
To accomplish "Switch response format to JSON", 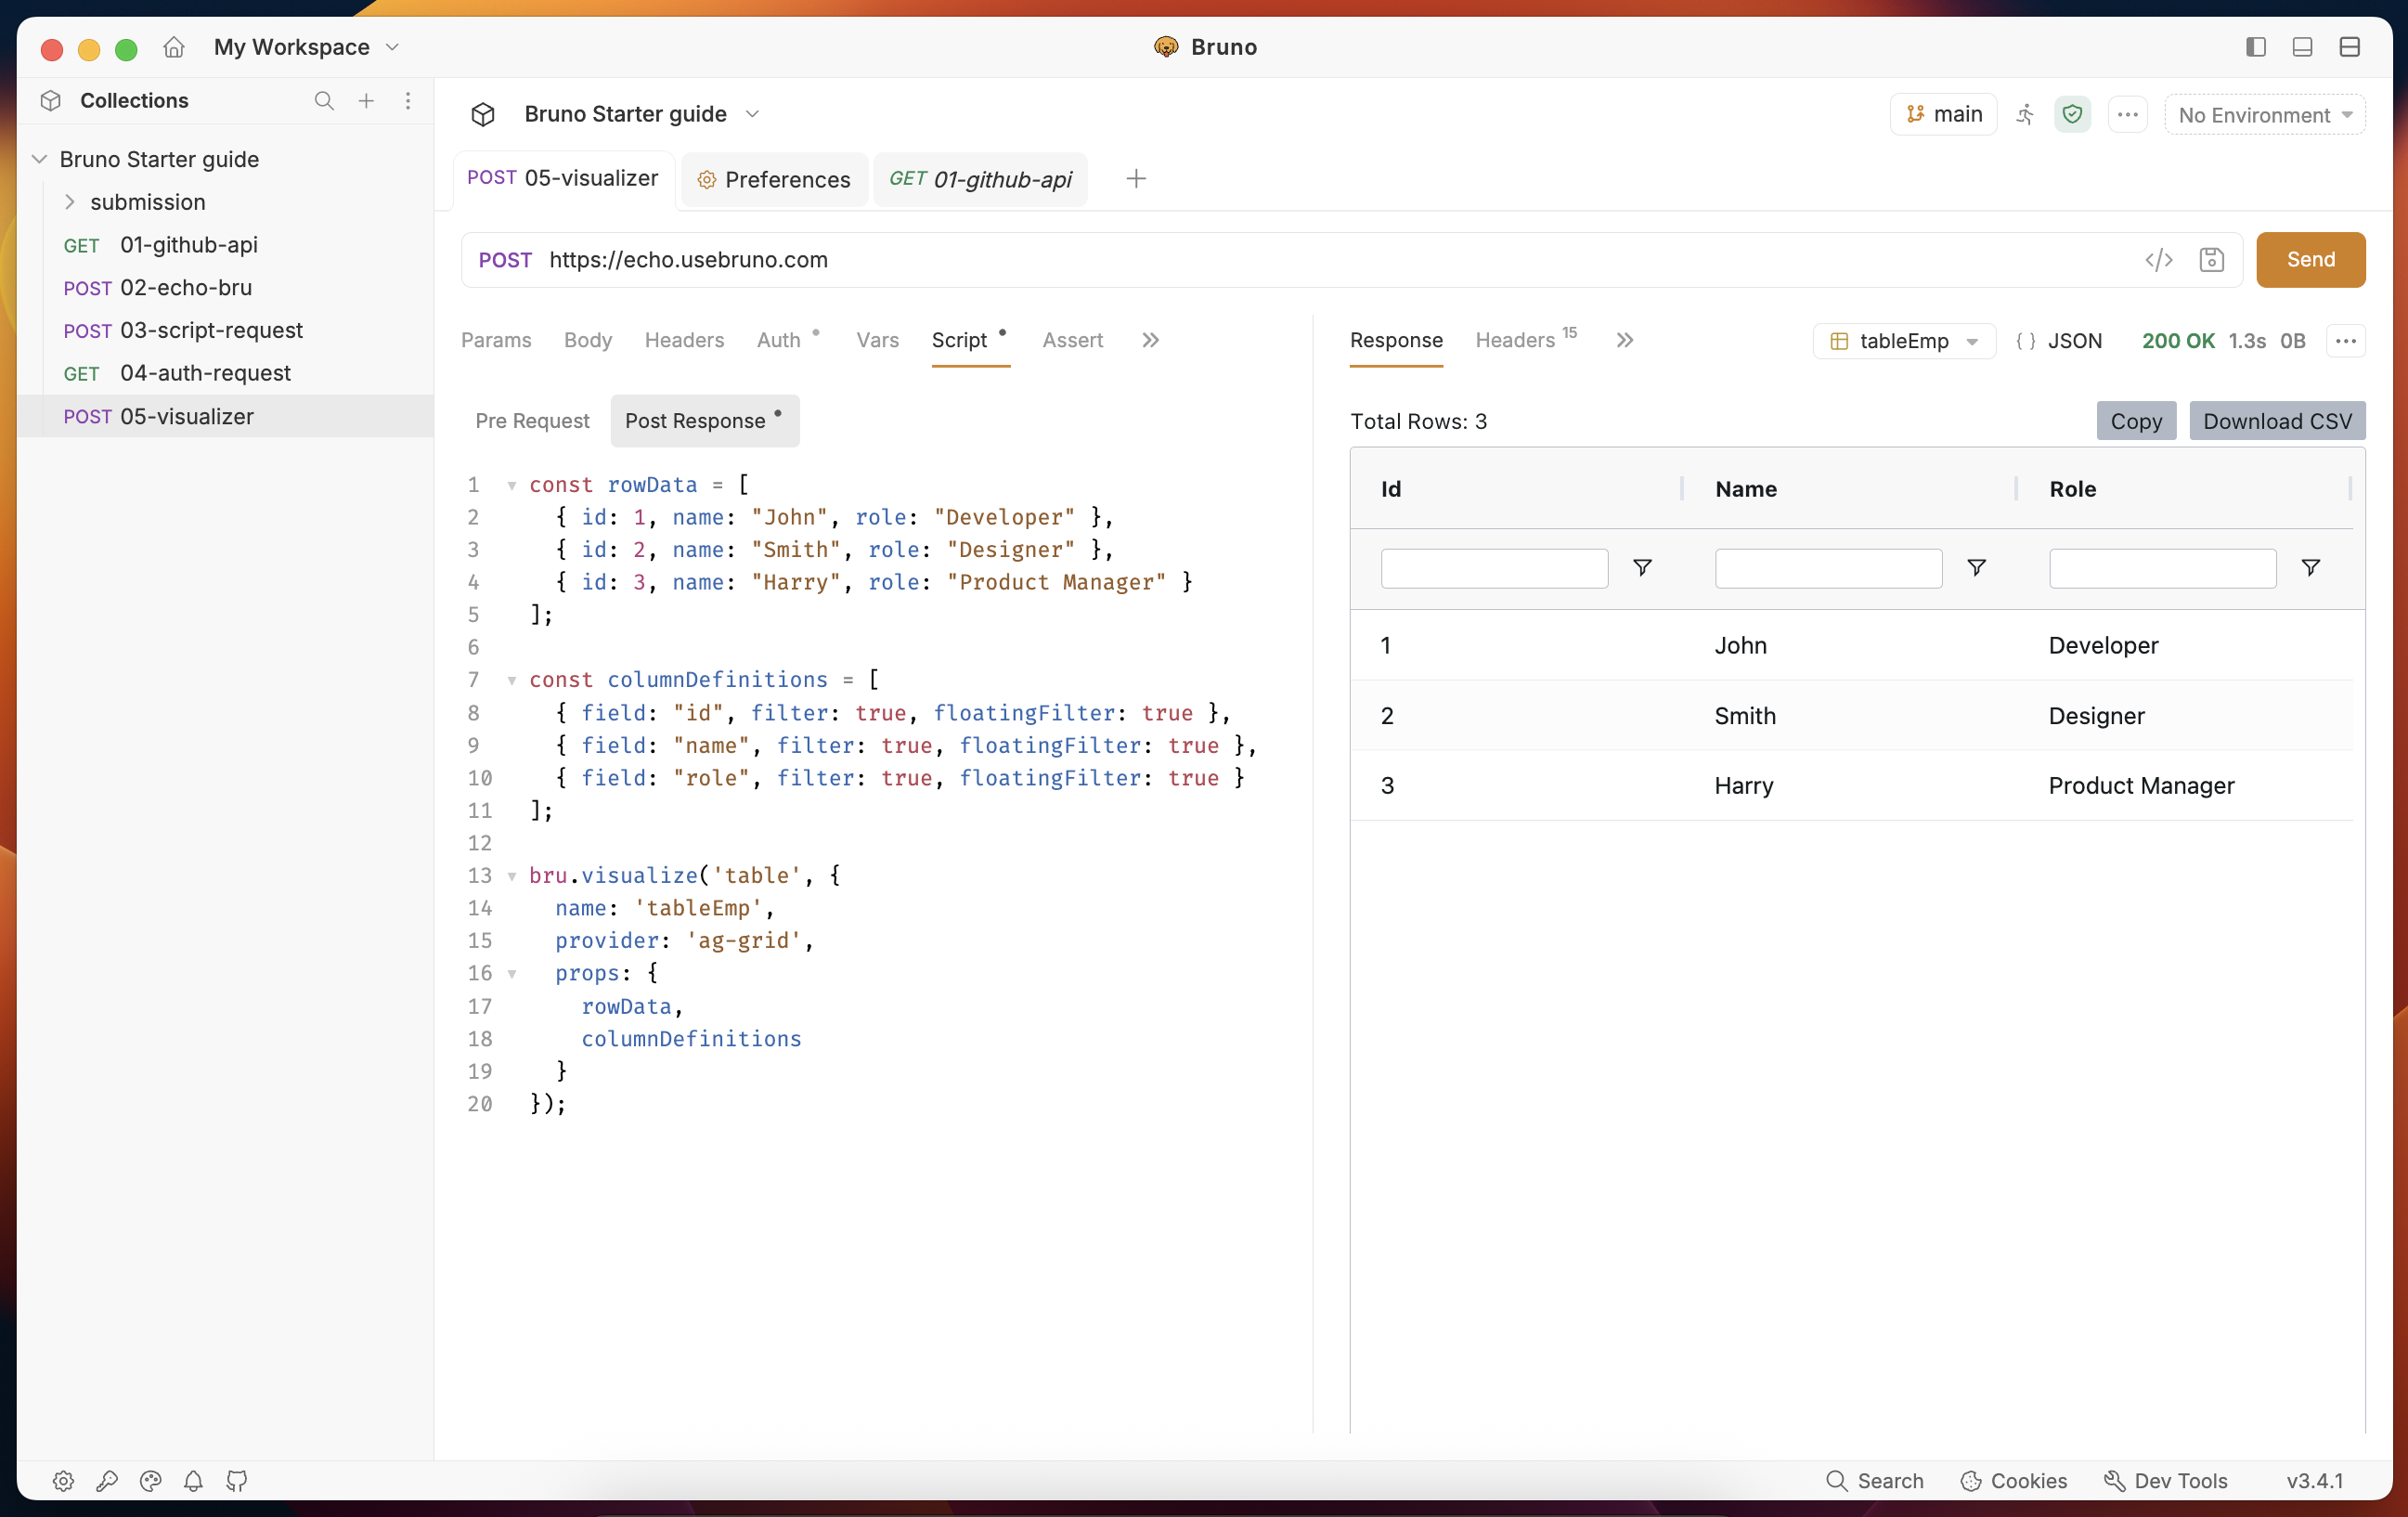I will (x=2059, y=341).
